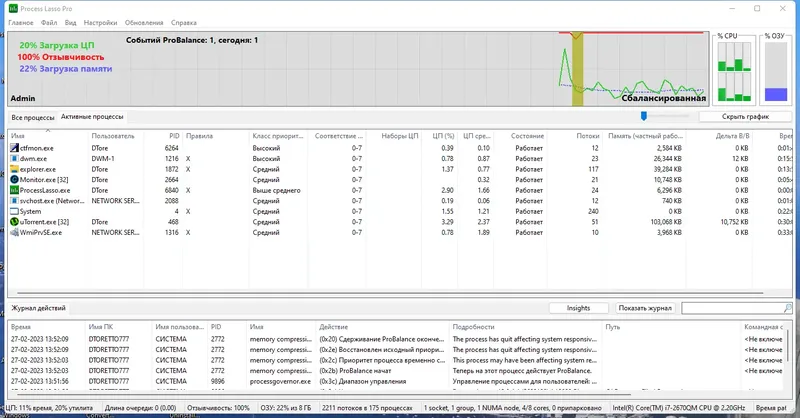Click the Отзывчивость: 100% status bar entry
Screen dimensions: 800x418
(x=218, y=408)
